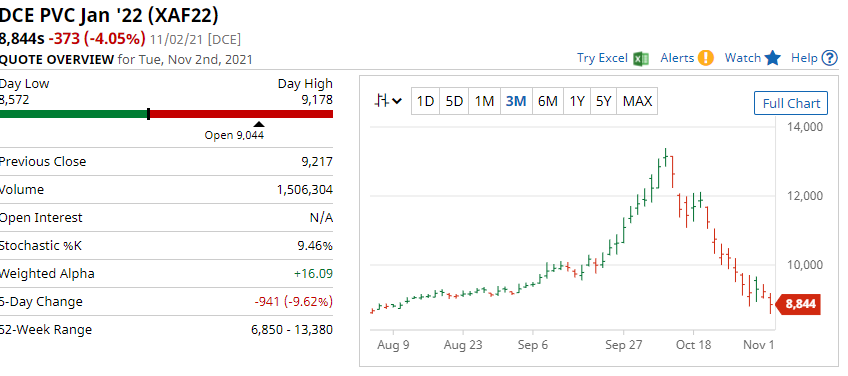Click the Sep 27 date axis label
The height and width of the screenshot is (376, 848).
click(623, 345)
